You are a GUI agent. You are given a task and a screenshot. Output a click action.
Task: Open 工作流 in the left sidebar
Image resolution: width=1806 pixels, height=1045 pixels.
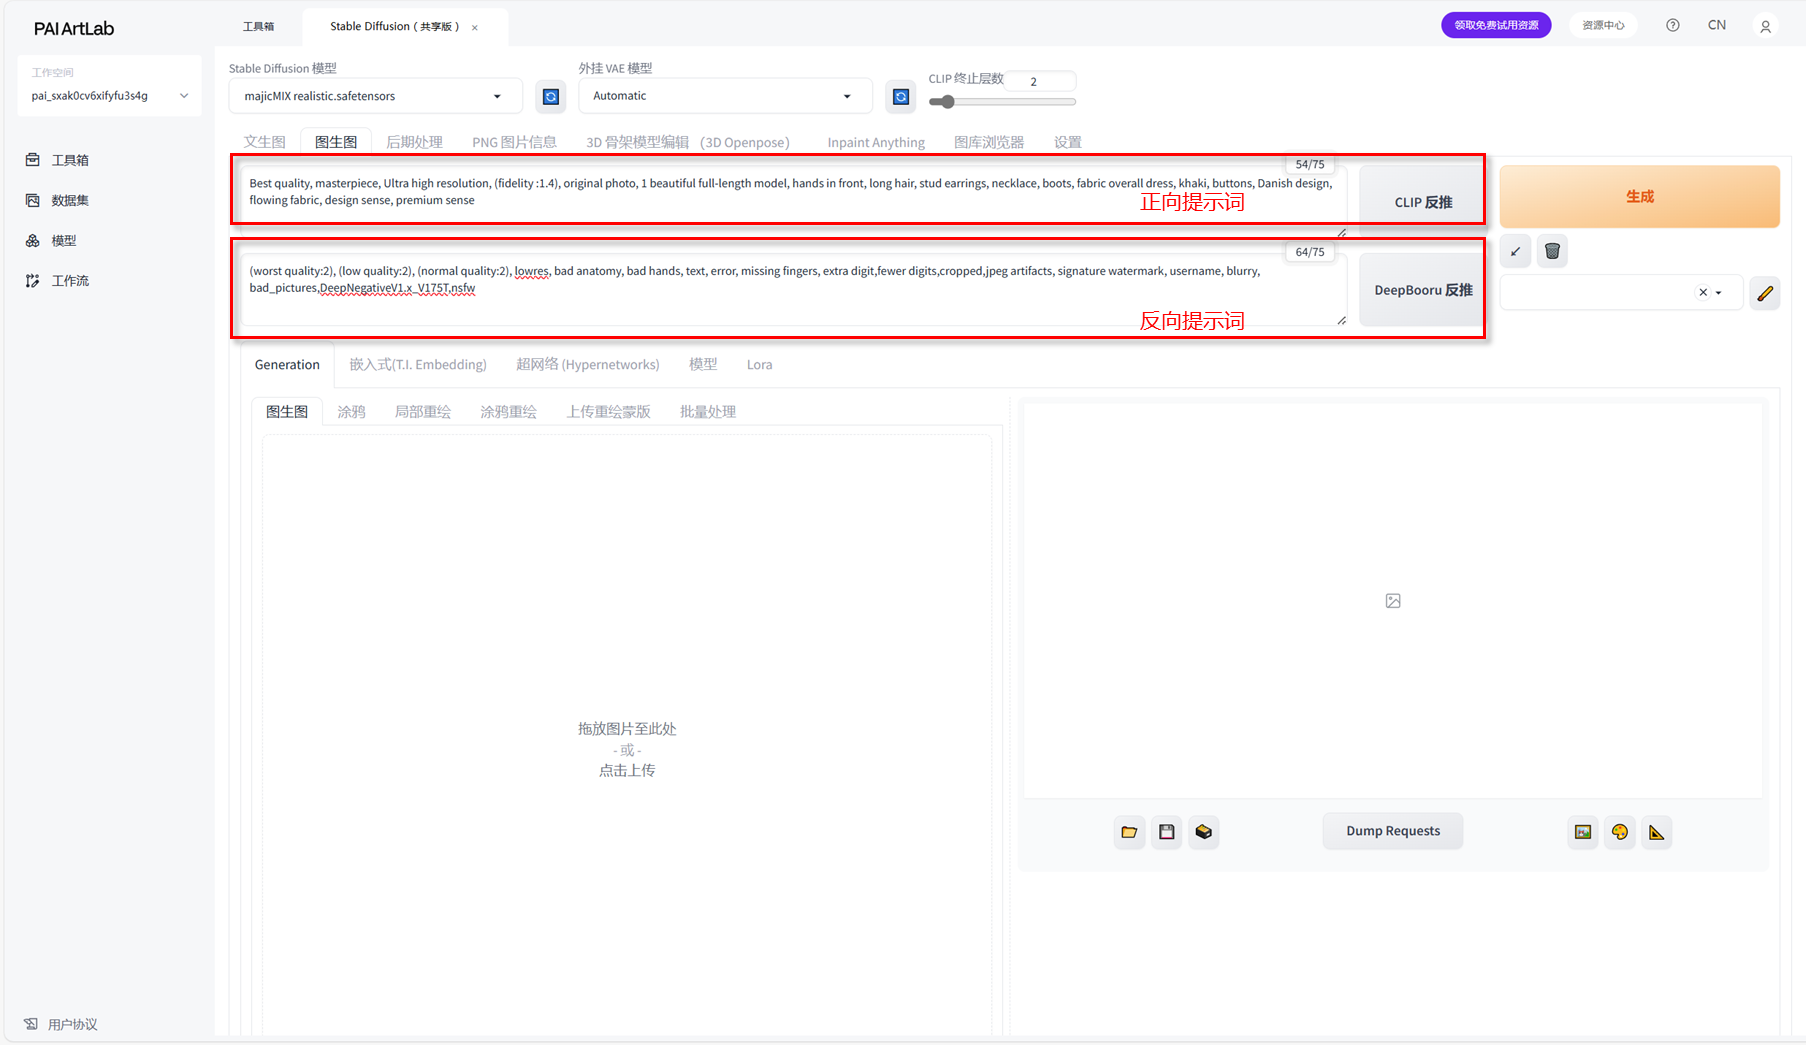pos(58,281)
